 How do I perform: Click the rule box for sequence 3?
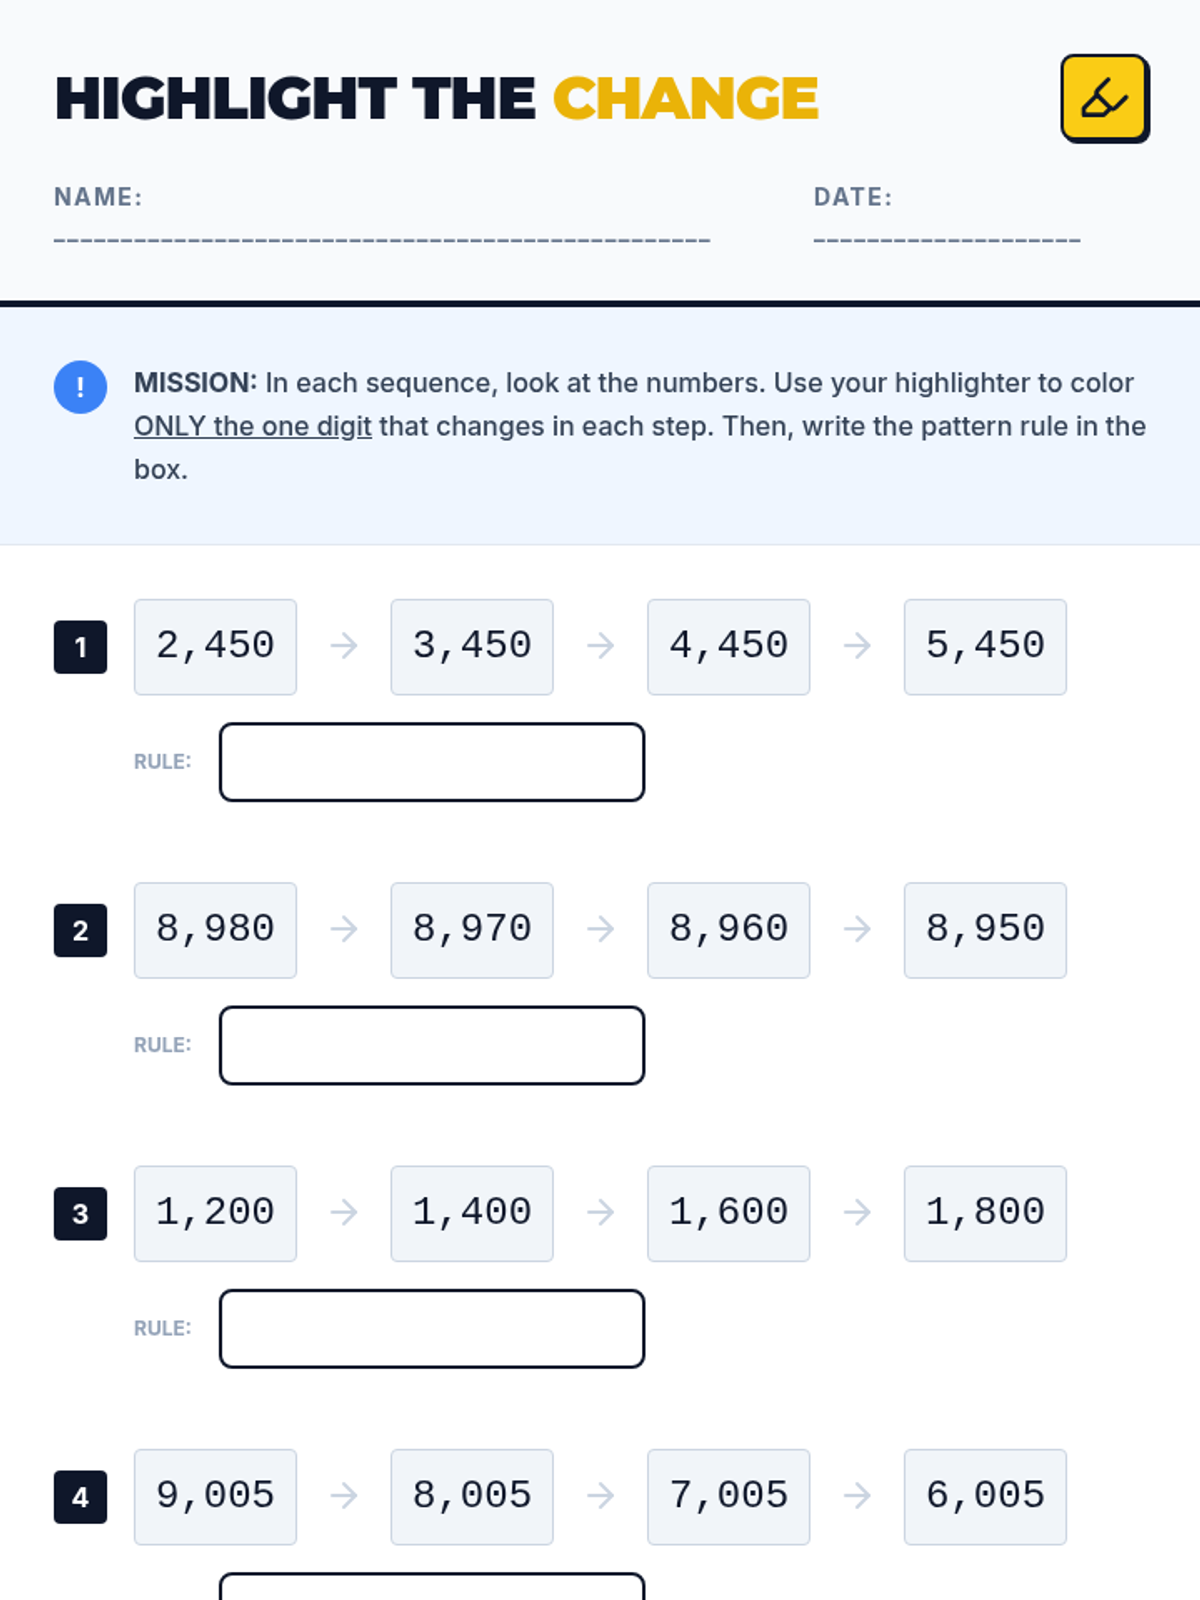(x=432, y=1328)
